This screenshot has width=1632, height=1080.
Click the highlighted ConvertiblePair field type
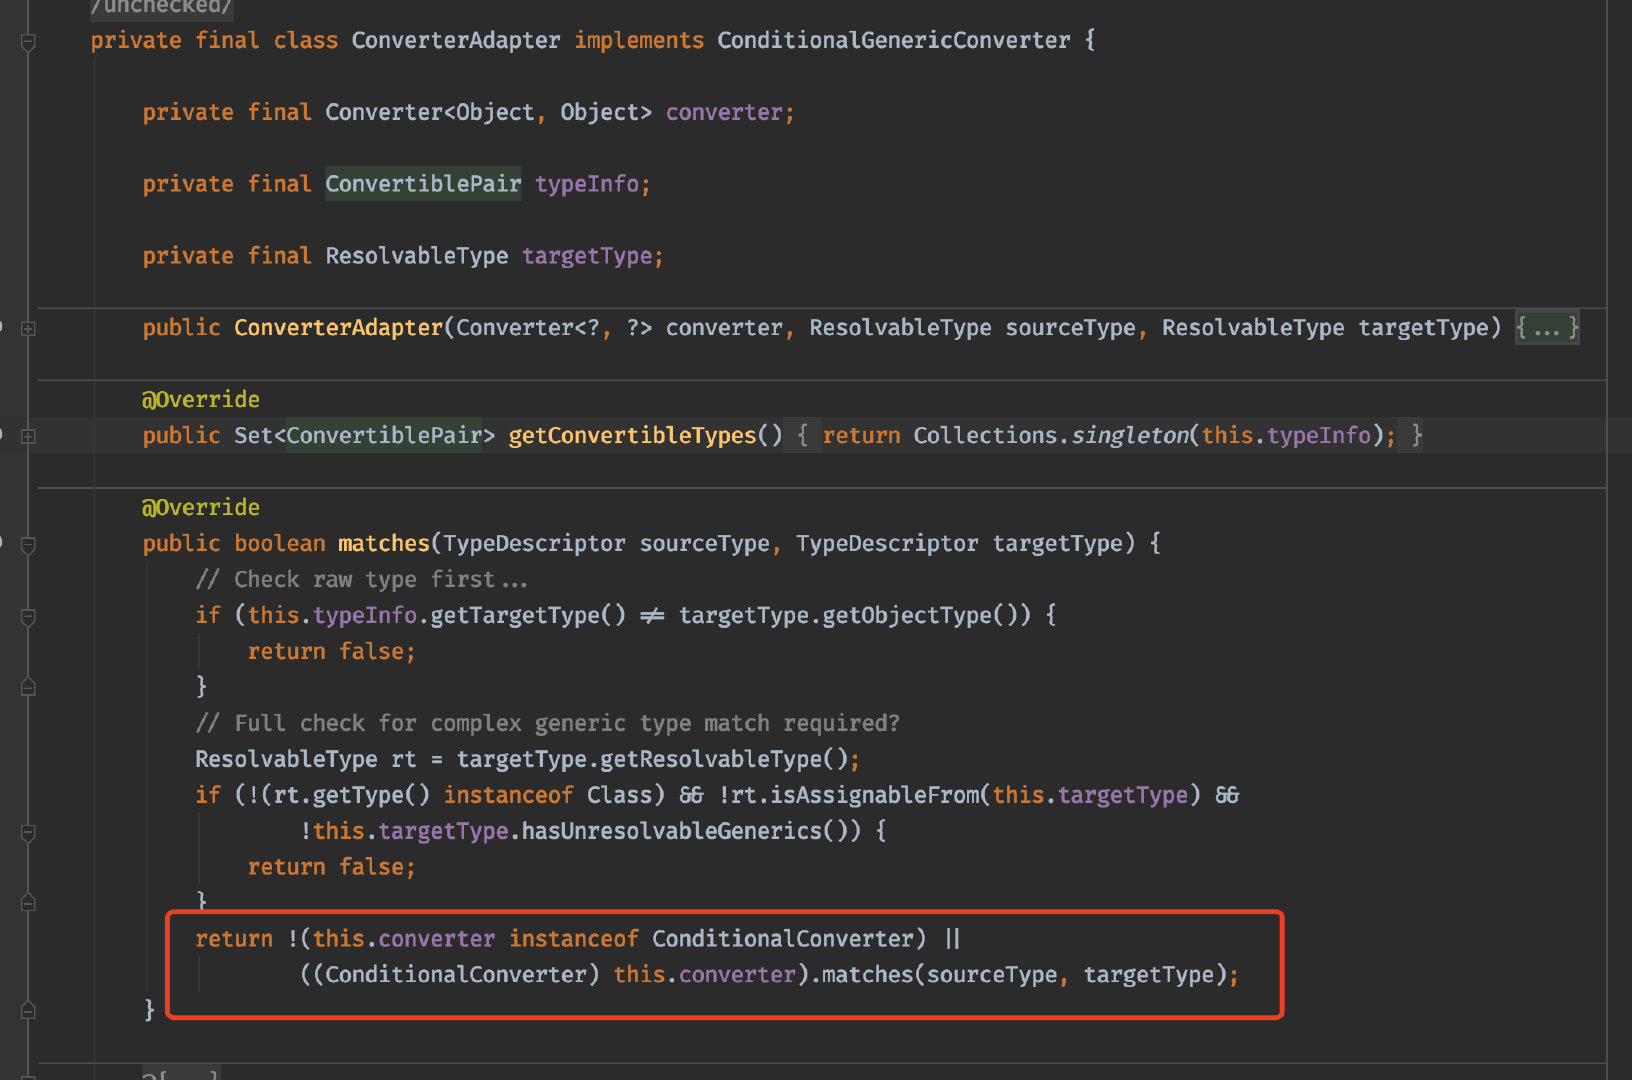point(423,184)
